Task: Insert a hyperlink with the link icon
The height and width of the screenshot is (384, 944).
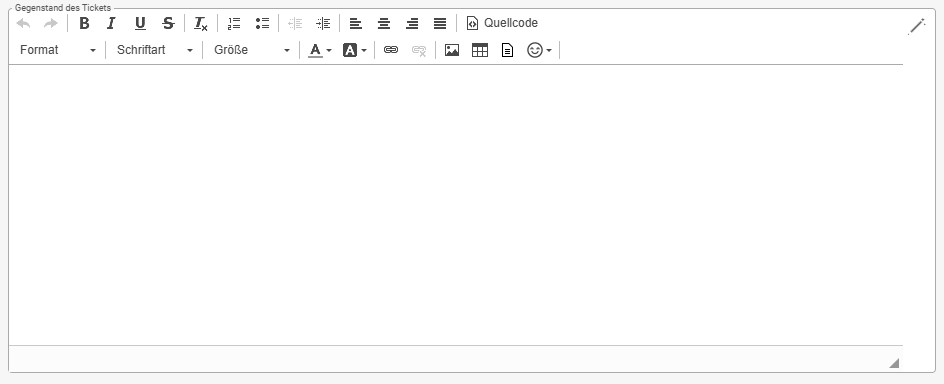Action: pyautogui.click(x=391, y=50)
